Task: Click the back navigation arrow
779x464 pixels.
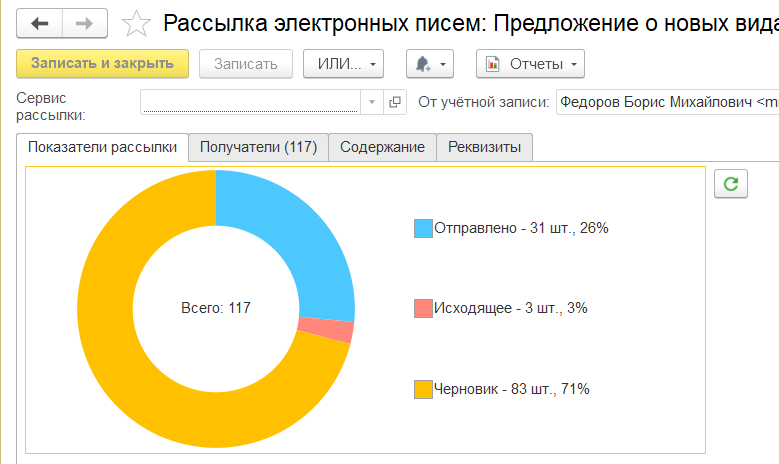Action: [40, 23]
